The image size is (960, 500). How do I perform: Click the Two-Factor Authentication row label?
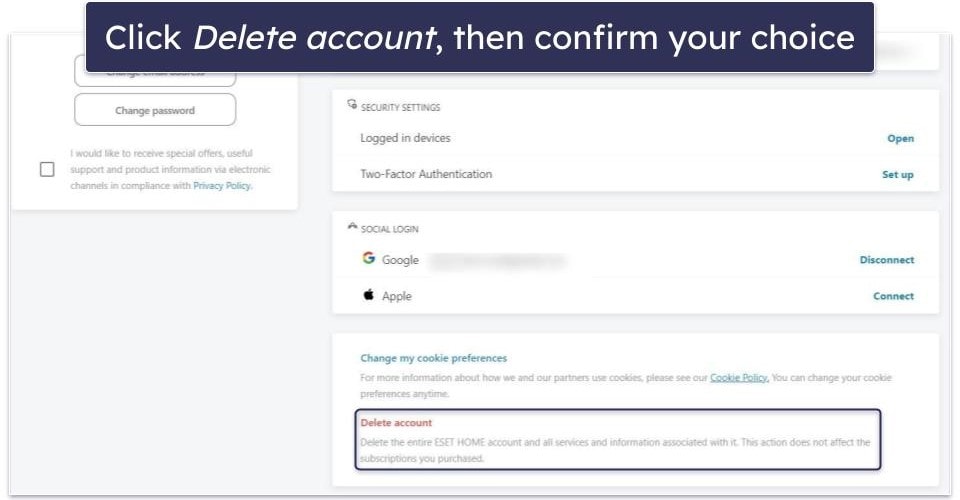click(x=426, y=174)
